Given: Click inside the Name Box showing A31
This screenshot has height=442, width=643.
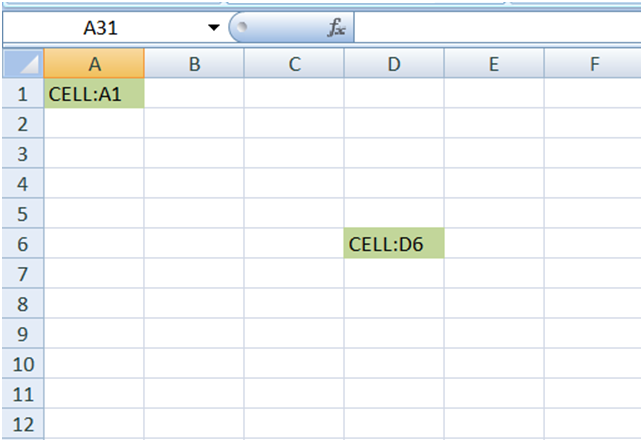Looking at the screenshot, I should [x=100, y=28].
